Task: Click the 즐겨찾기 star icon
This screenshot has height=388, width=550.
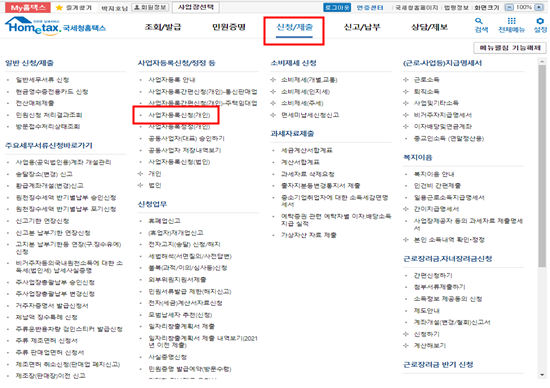Action: [59, 8]
